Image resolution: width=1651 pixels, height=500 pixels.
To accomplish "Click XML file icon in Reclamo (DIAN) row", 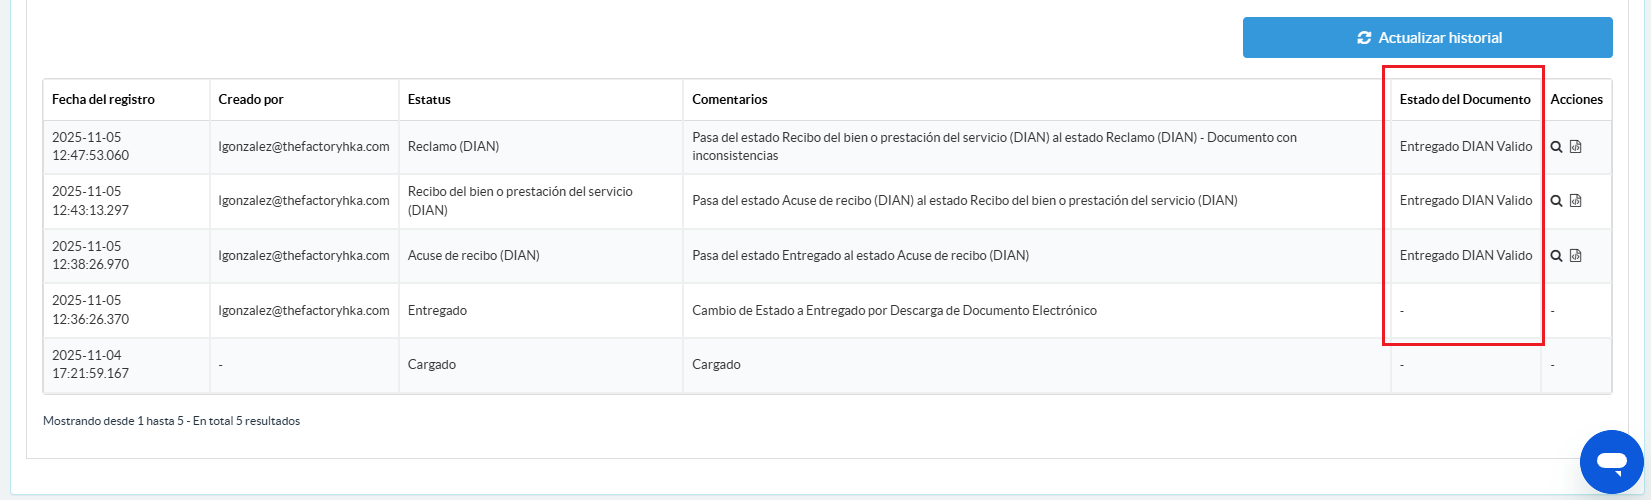I will click(x=1576, y=147).
